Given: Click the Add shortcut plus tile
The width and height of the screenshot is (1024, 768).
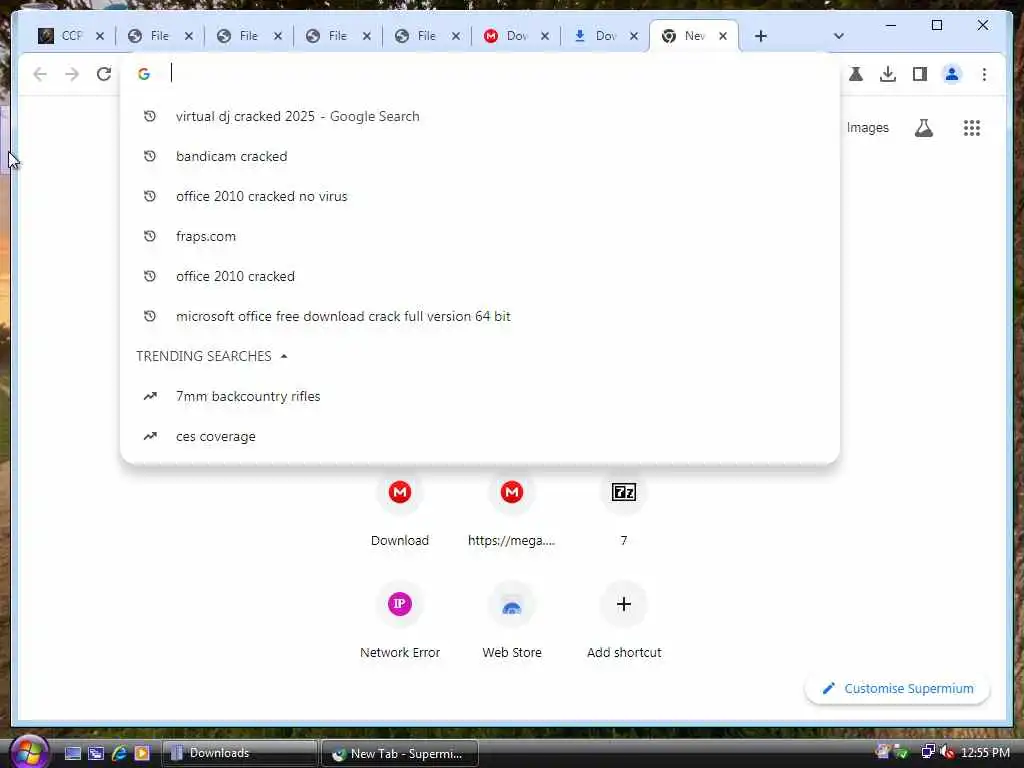Looking at the screenshot, I should 624,620.
